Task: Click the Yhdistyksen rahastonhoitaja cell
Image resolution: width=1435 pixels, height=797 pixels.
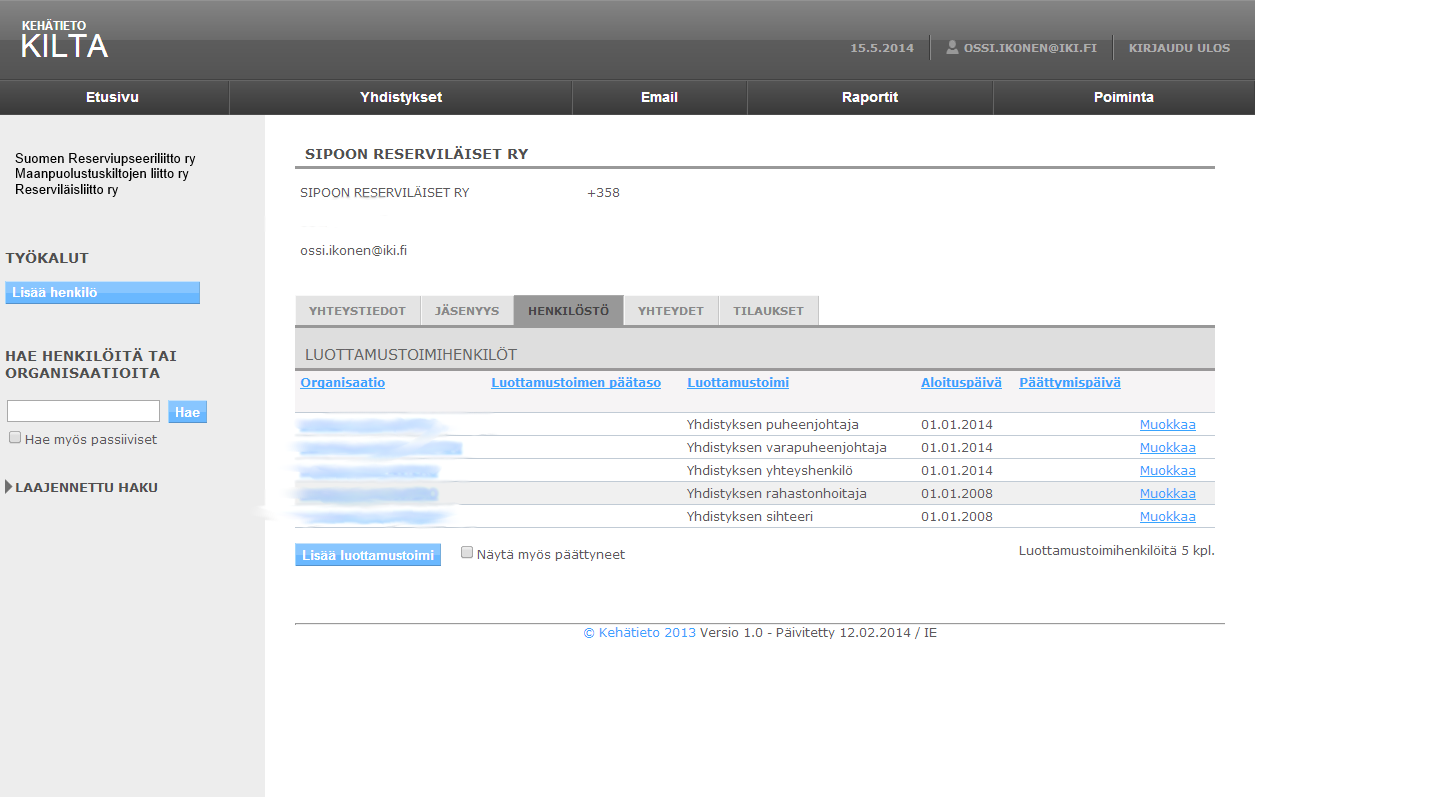Action: [x=777, y=493]
